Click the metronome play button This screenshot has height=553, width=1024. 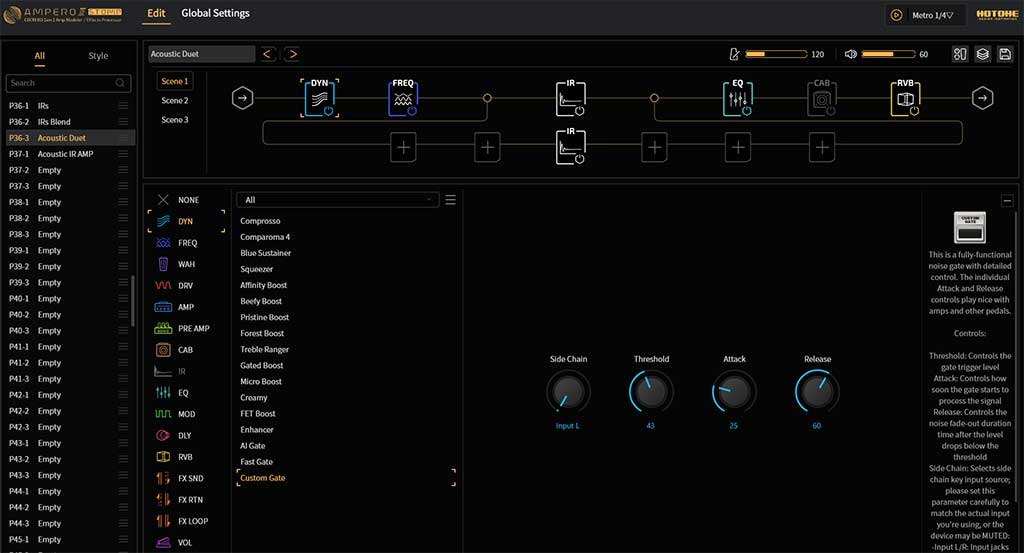click(897, 15)
